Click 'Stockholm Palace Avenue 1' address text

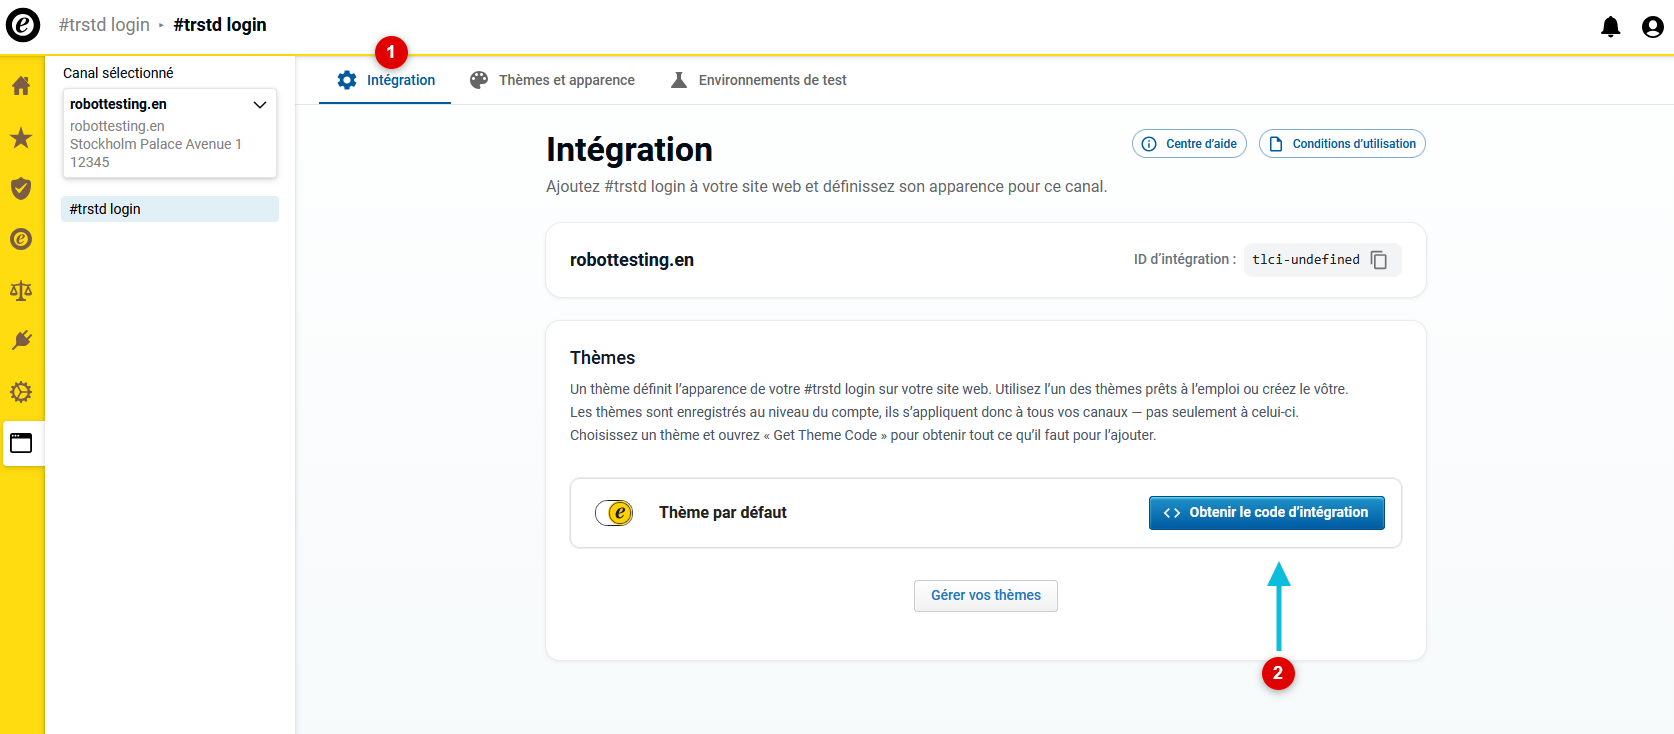tap(156, 144)
